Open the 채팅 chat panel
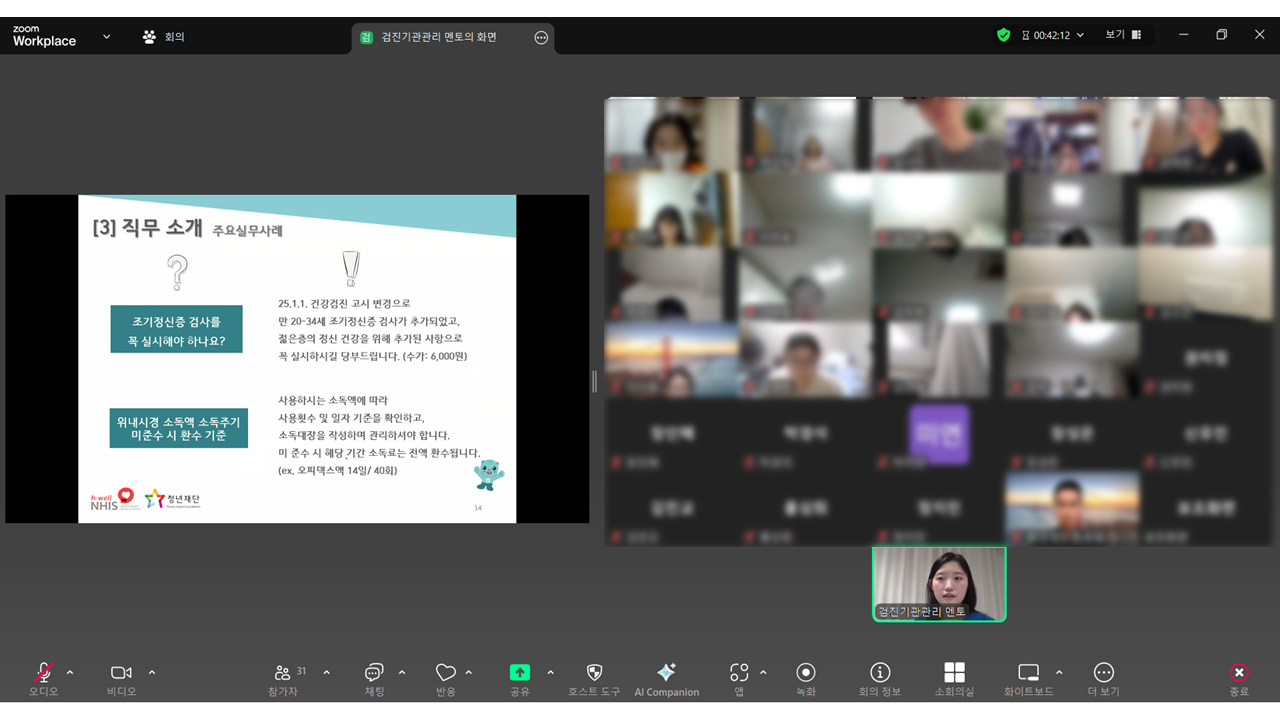Image resolution: width=1280 pixels, height=720 pixels. coord(374,673)
